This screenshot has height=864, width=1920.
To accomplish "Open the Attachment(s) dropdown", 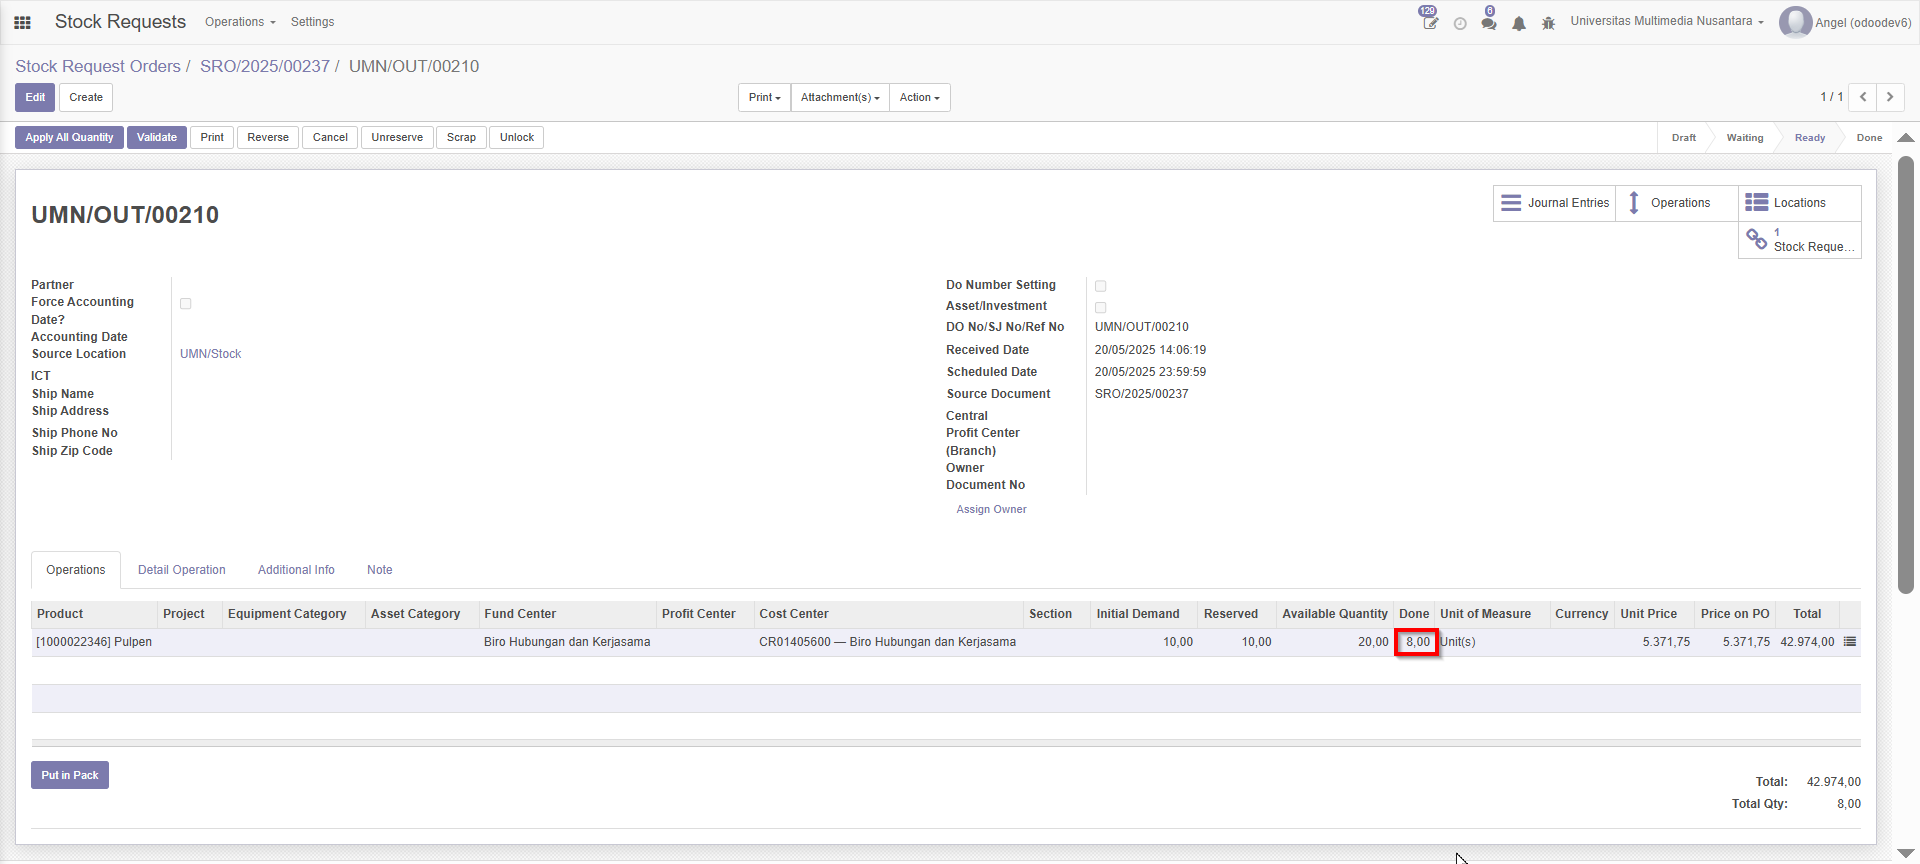I will point(840,97).
